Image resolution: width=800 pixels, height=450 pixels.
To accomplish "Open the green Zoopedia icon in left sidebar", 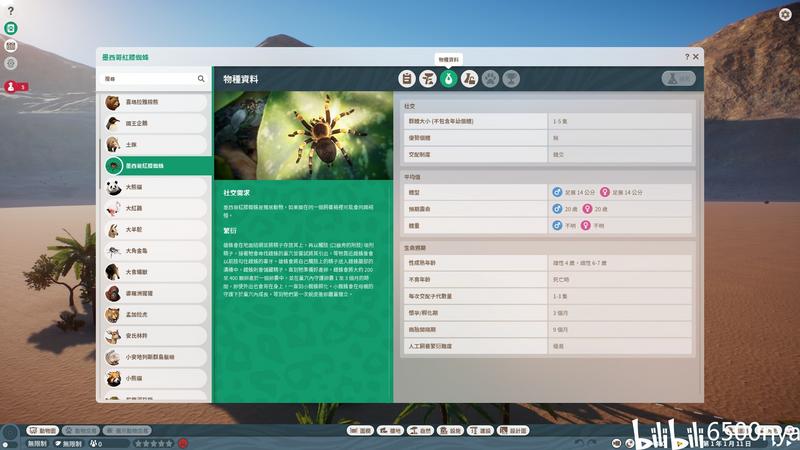I will click(11, 28).
